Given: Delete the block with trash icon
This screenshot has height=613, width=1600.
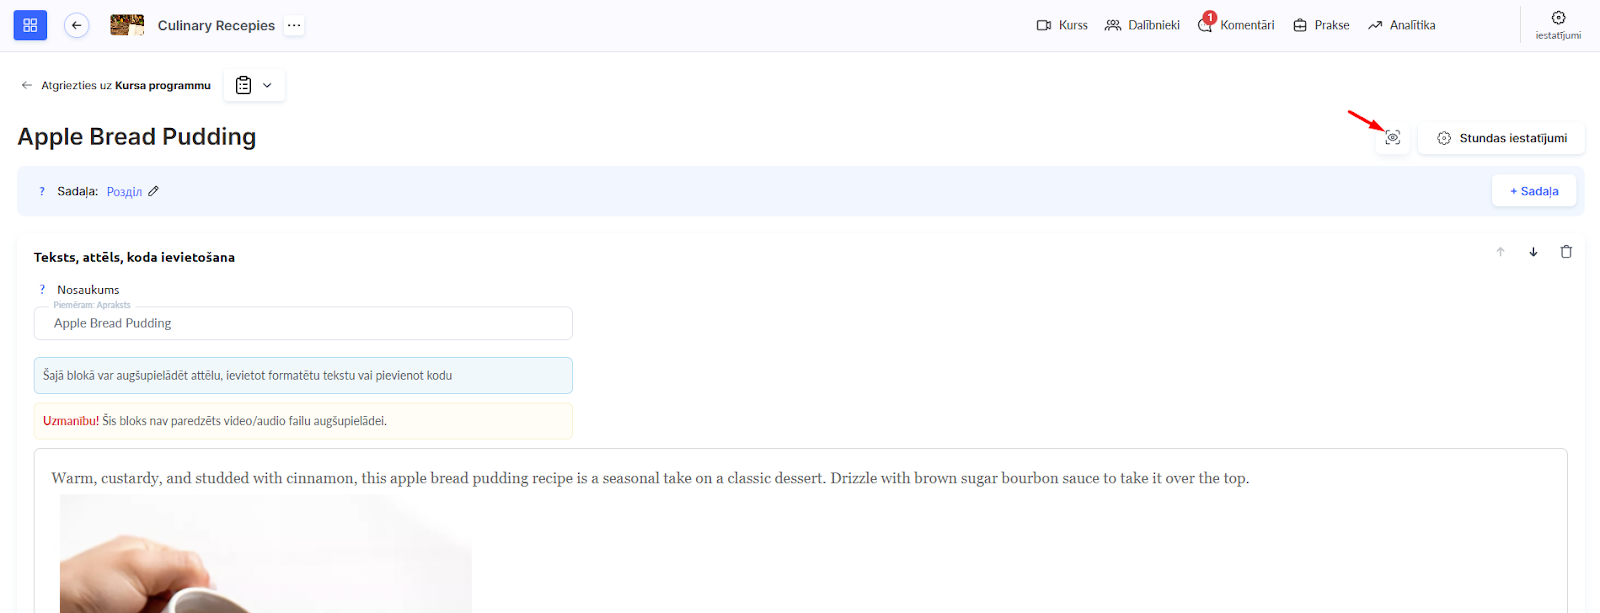Looking at the screenshot, I should (x=1566, y=252).
